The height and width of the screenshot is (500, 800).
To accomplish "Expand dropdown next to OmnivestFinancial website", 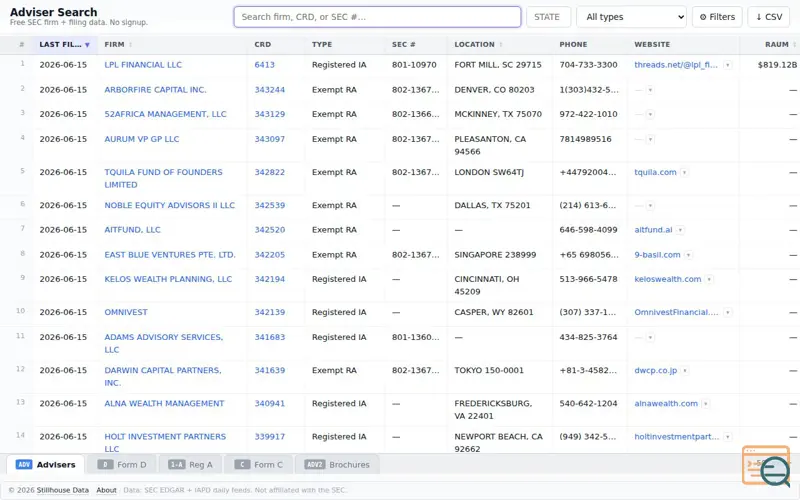I will coord(728,312).
